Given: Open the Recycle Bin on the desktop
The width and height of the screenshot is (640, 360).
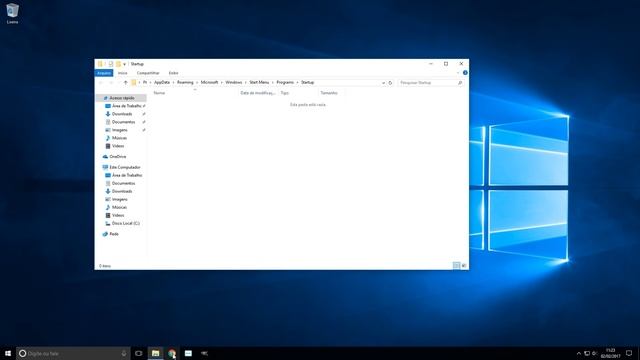Looking at the screenshot, I should tap(12, 13).
